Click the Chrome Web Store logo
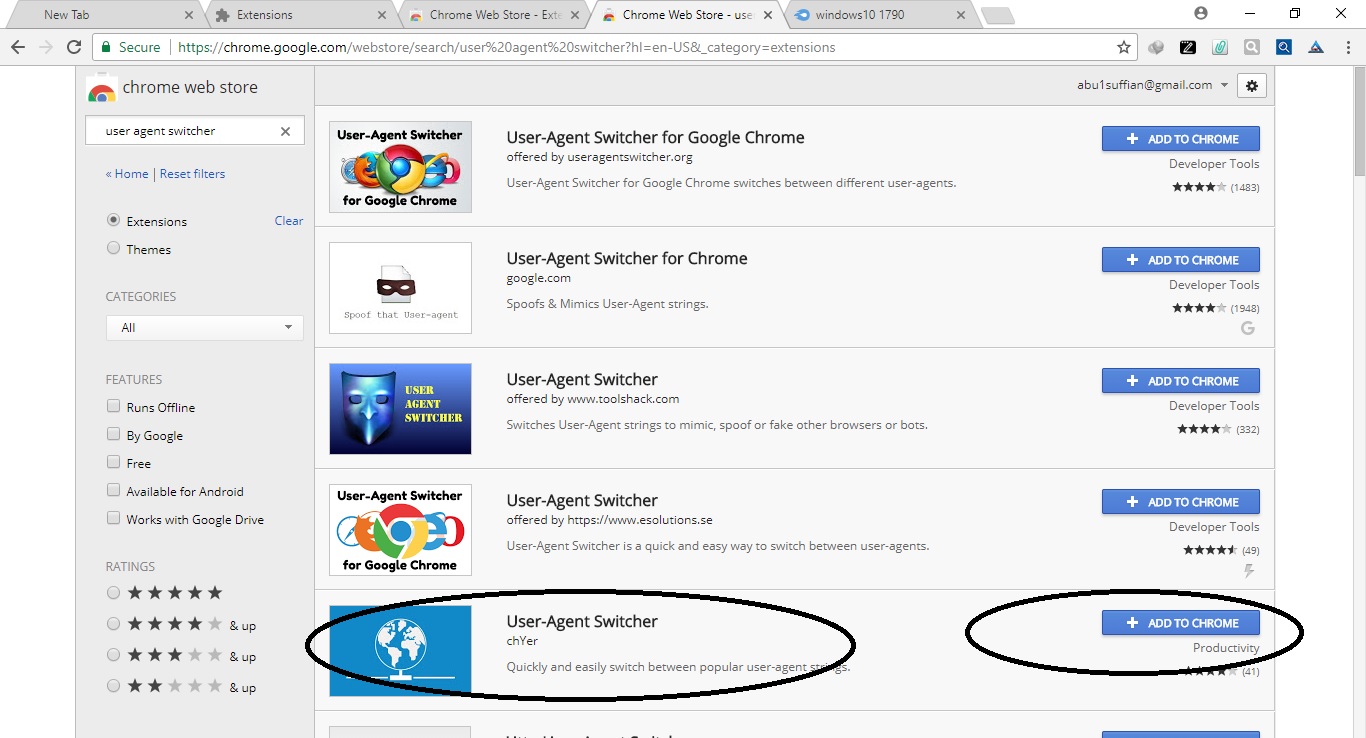 tap(102, 88)
